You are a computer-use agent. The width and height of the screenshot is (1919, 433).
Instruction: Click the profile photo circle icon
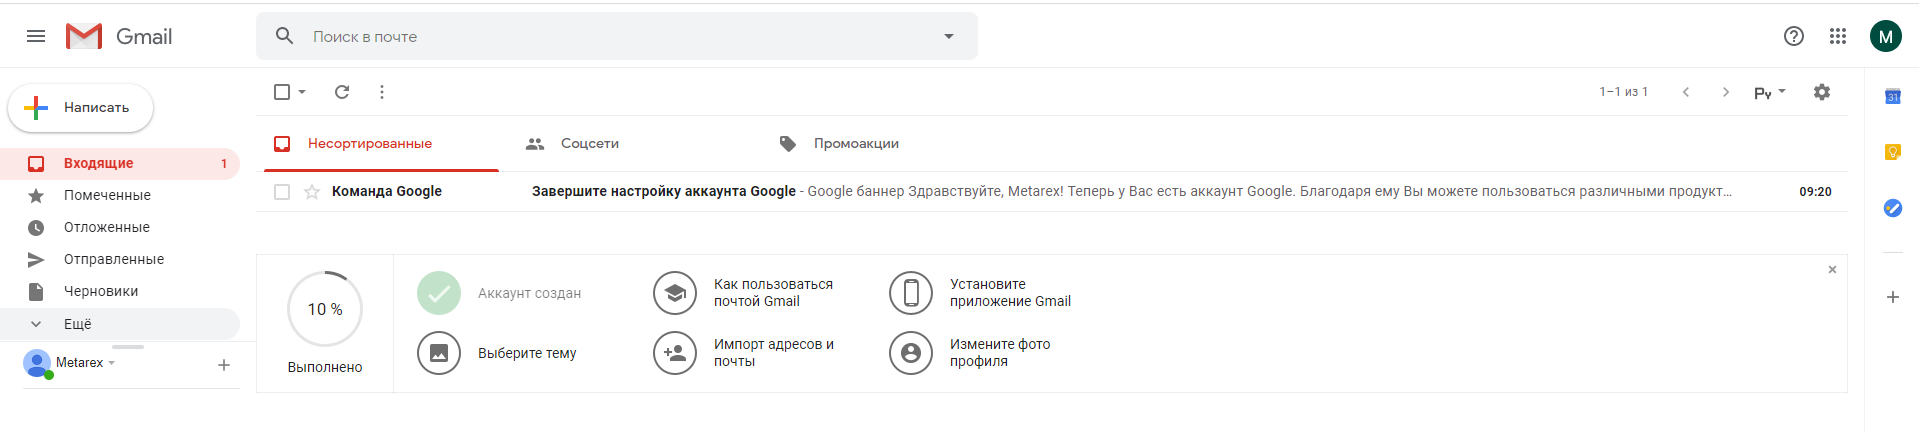click(911, 353)
